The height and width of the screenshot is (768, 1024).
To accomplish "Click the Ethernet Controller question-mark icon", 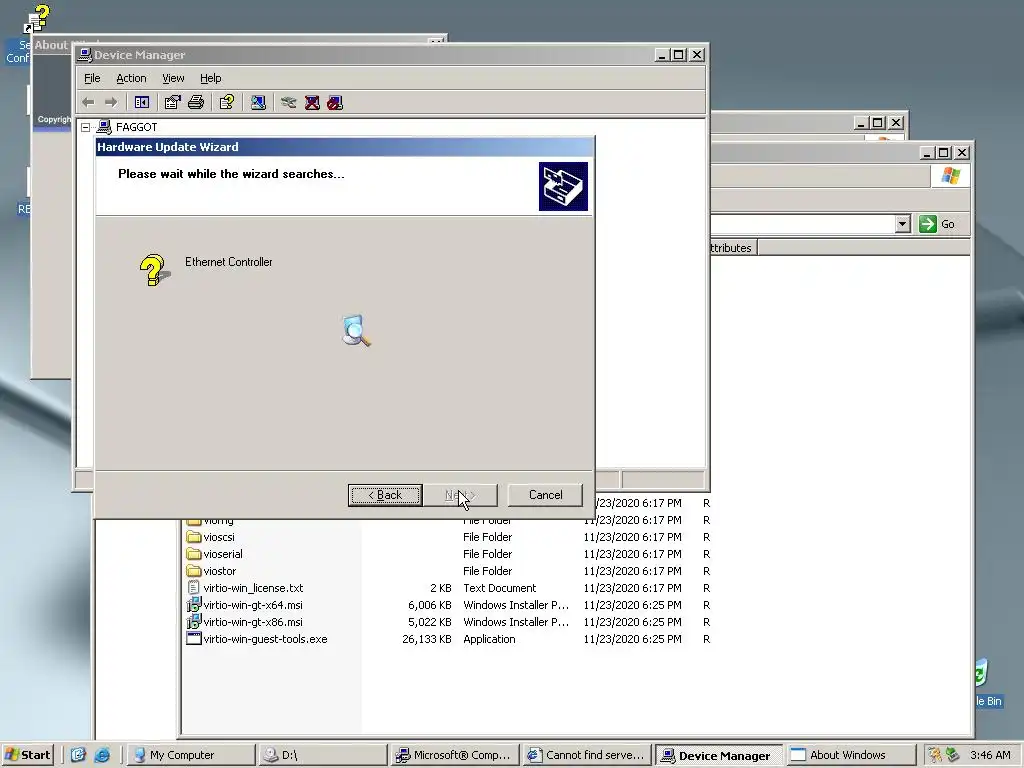I will point(153,270).
